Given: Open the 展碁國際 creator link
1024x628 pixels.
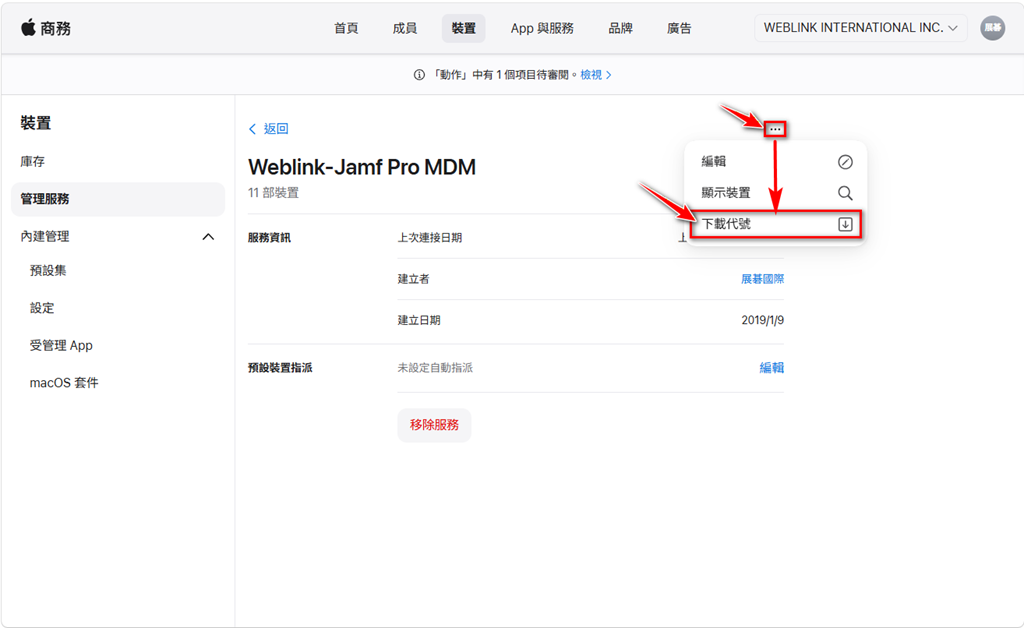Looking at the screenshot, I should pos(762,279).
